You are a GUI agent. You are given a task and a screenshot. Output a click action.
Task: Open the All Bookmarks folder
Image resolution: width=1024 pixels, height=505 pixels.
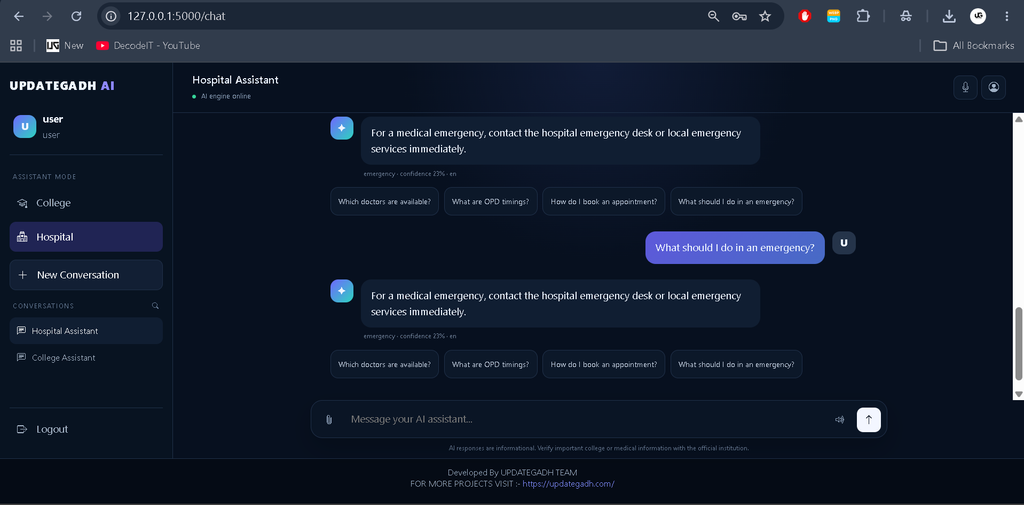point(974,46)
